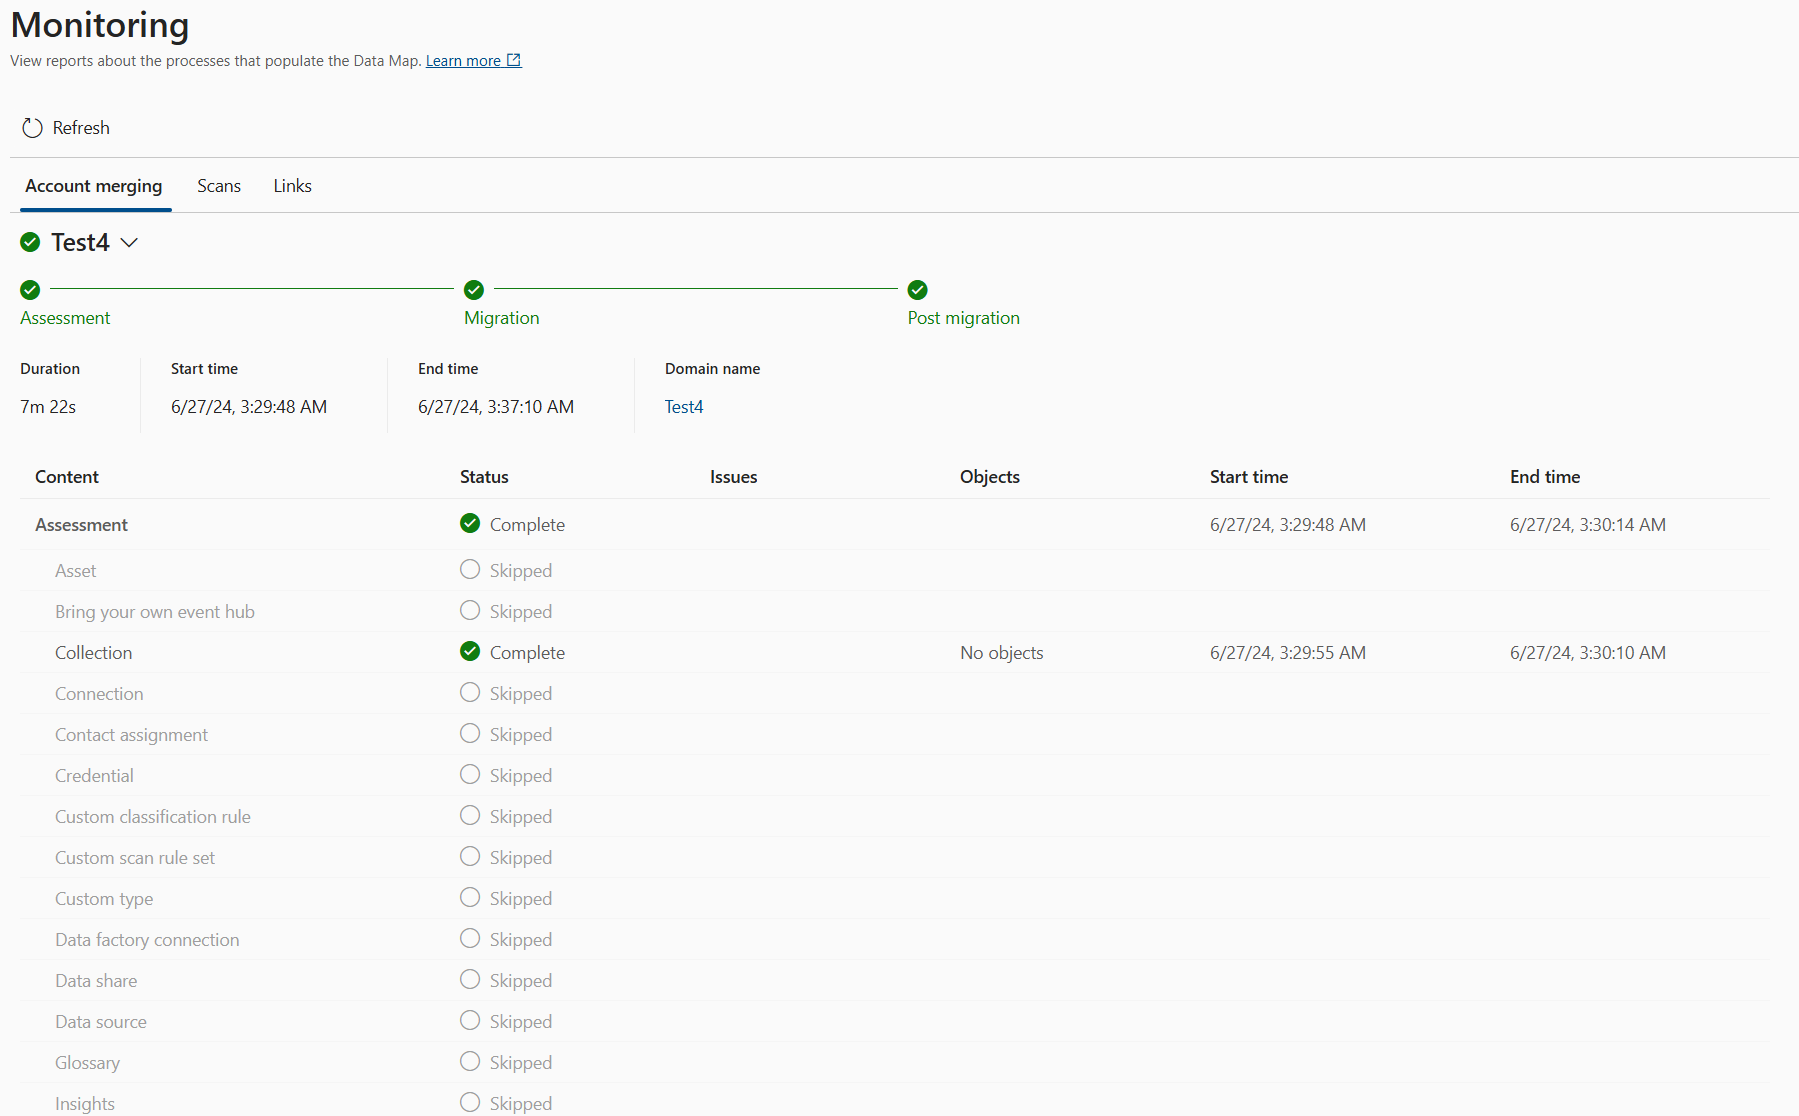Screen dimensions: 1799x1116
Task: Click the Skipped circle for Glossary row
Action: [x=470, y=1061]
